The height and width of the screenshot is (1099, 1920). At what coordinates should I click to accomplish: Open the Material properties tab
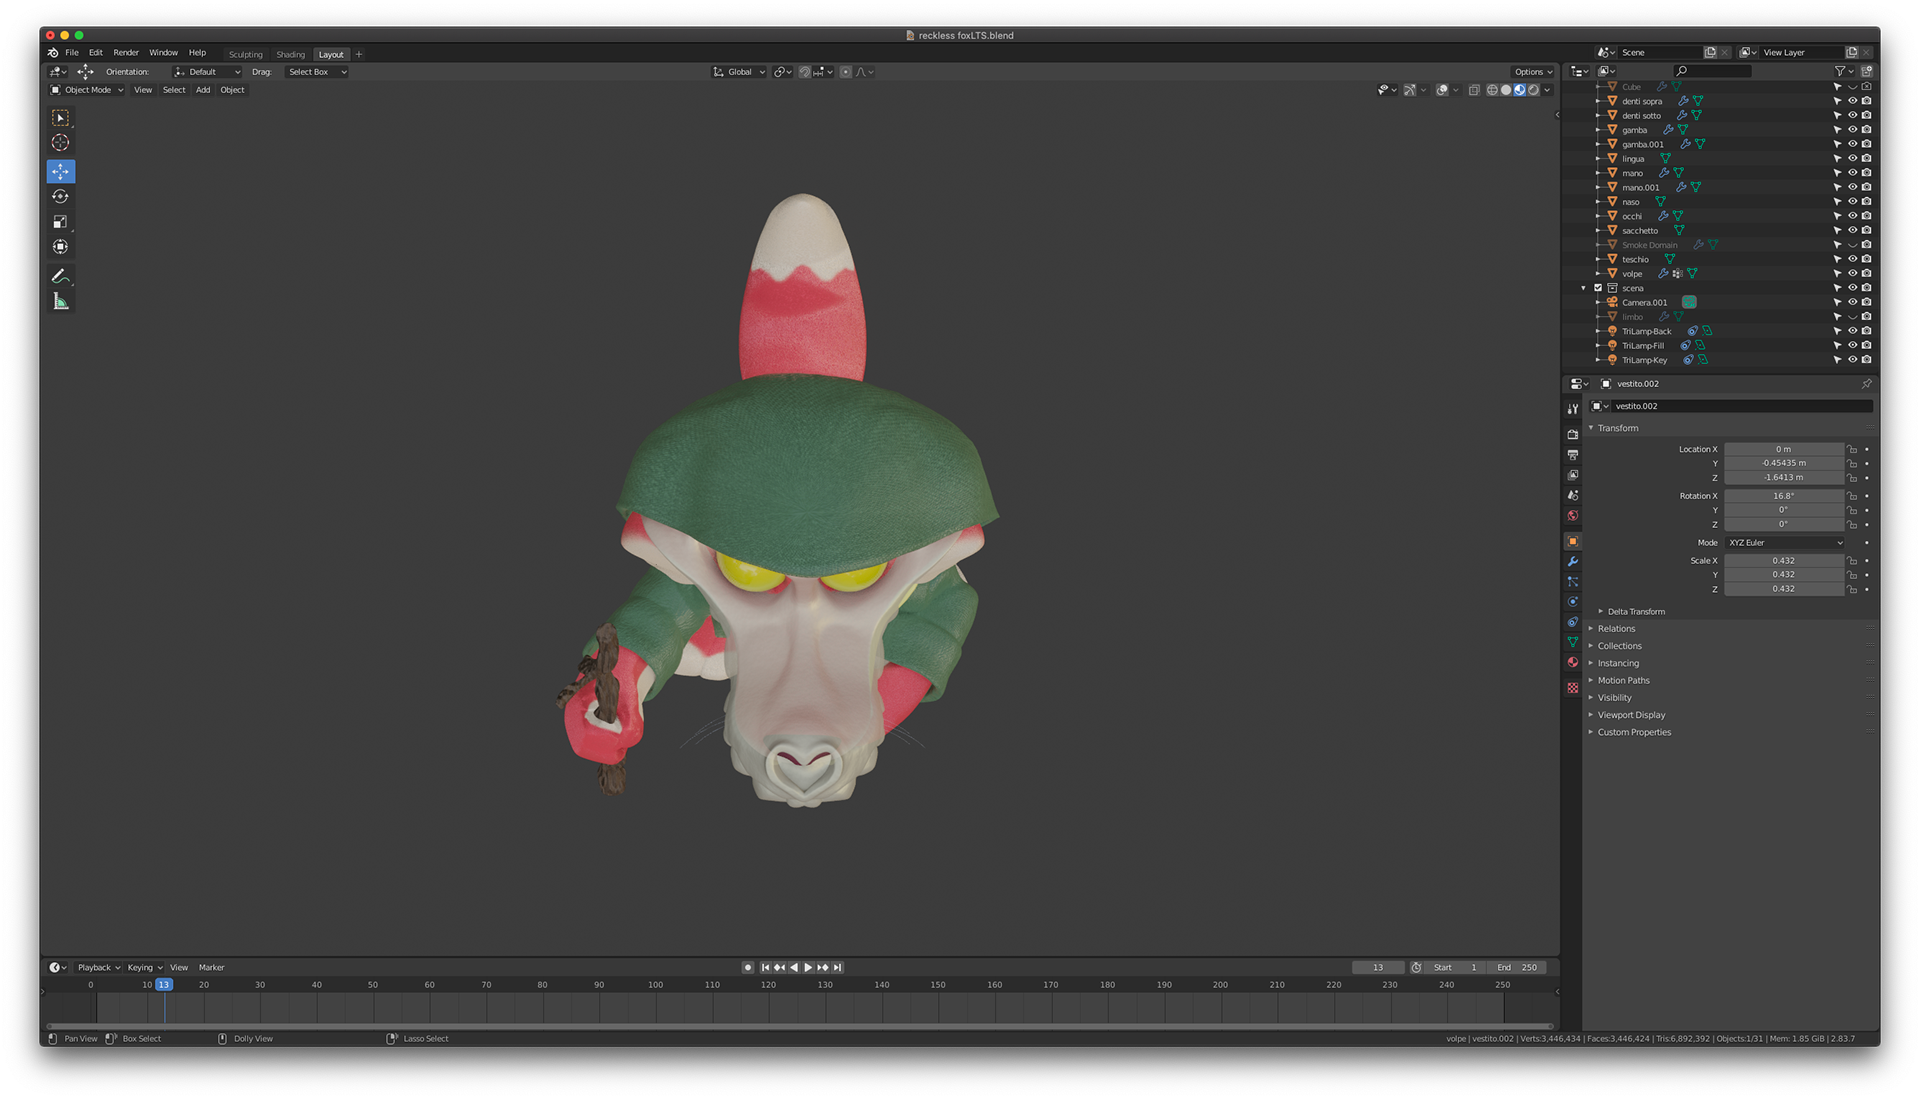1573,662
